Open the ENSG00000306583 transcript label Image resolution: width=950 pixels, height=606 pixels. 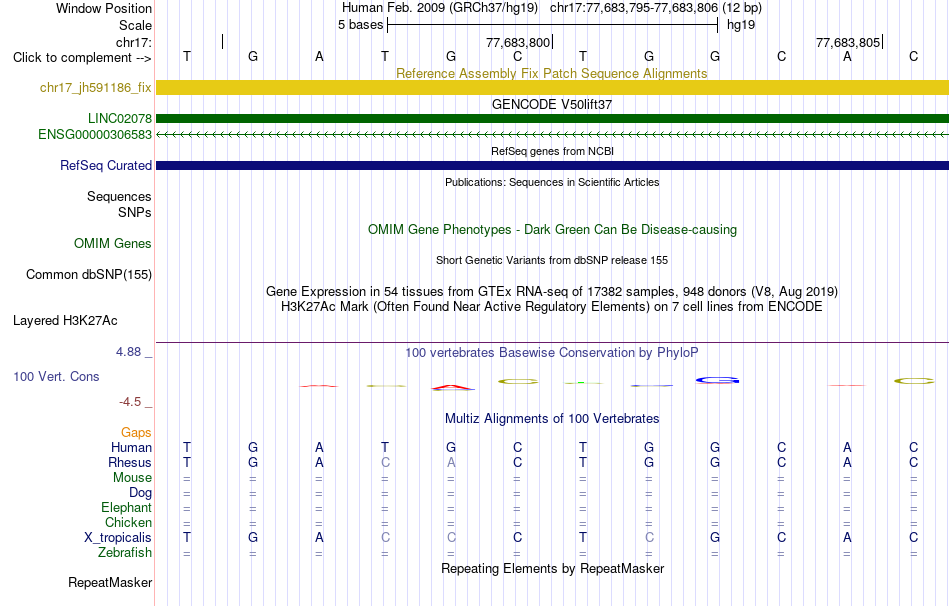click(x=95, y=135)
